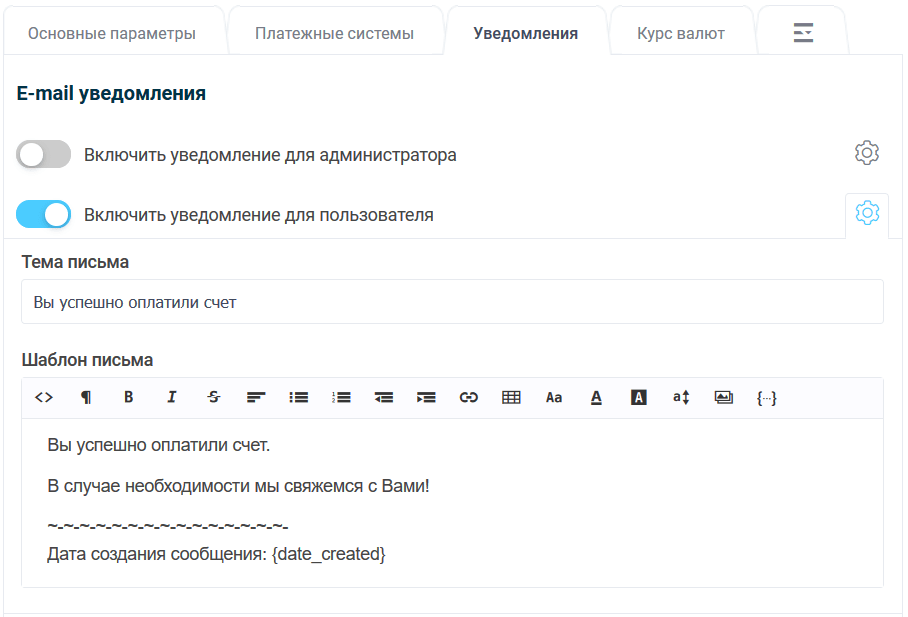Toggle italic formatting
Image resolution: width=908 pixels, height=617 pixels.
[x=171, y=397]
